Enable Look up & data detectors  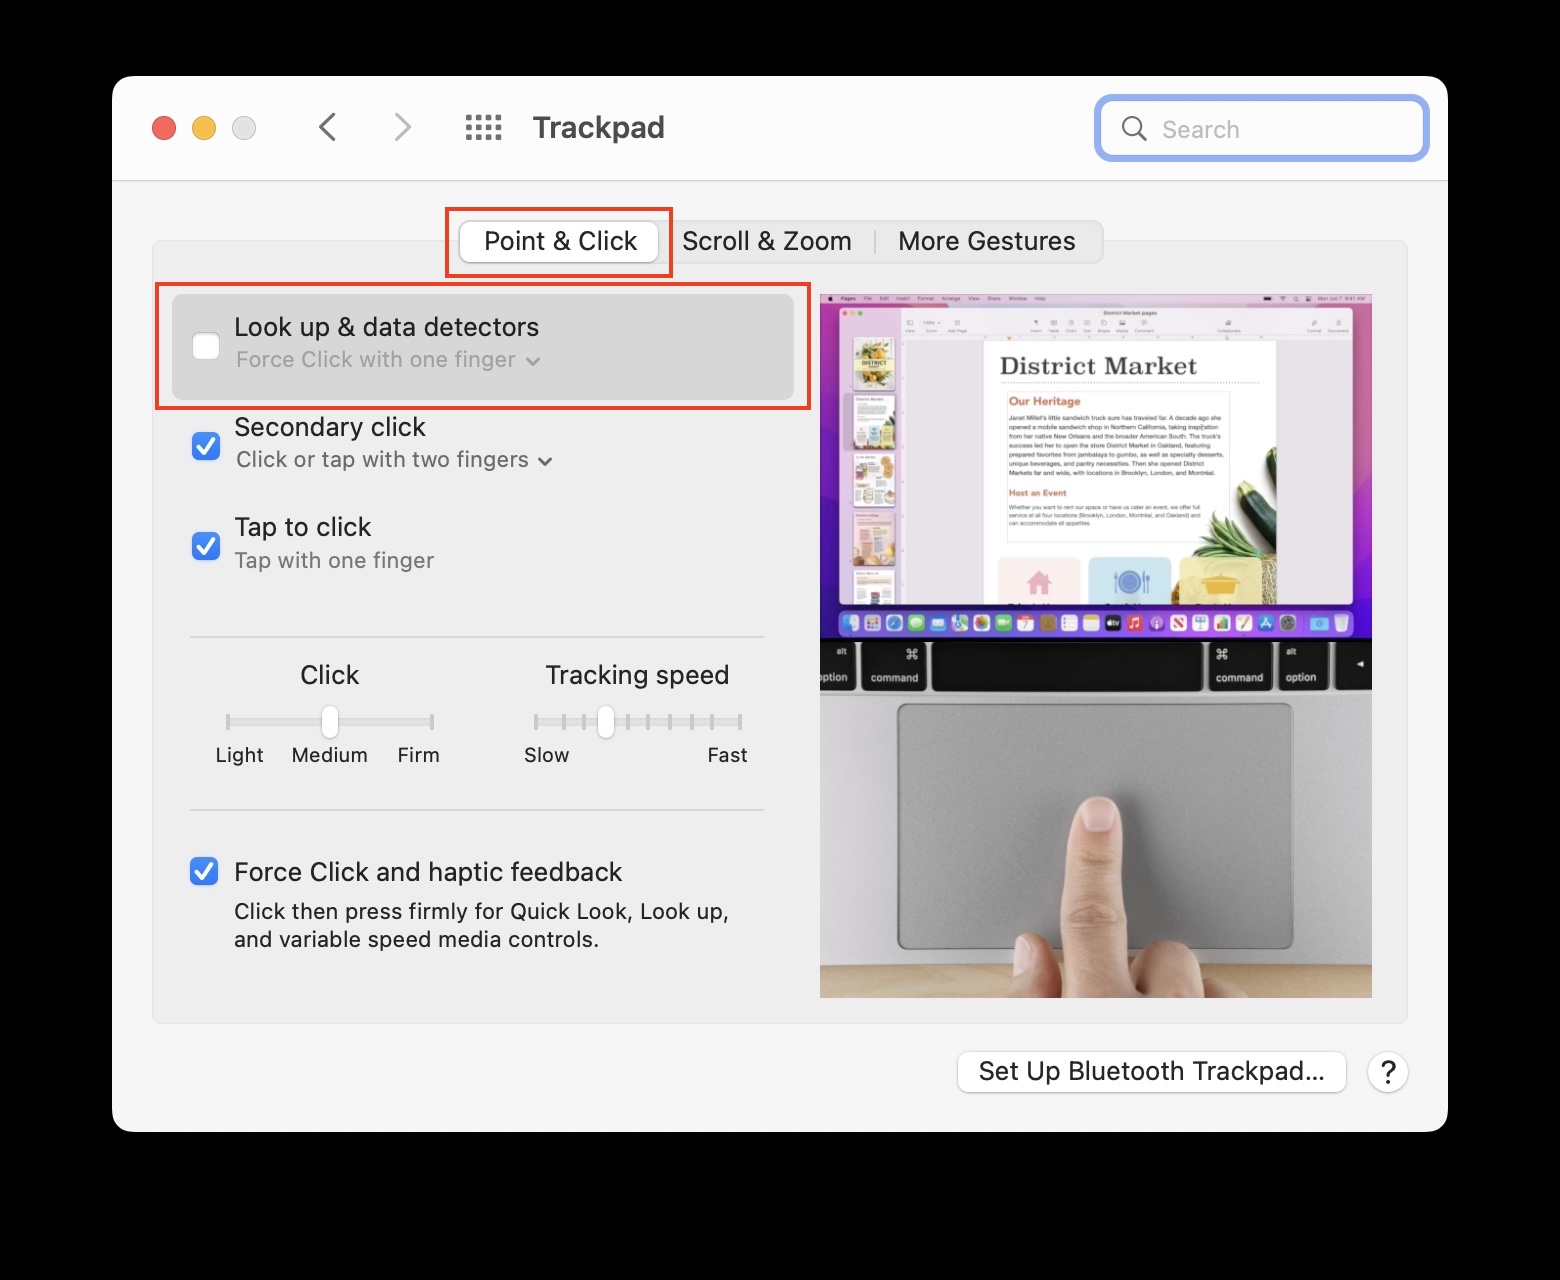(205, 345)
